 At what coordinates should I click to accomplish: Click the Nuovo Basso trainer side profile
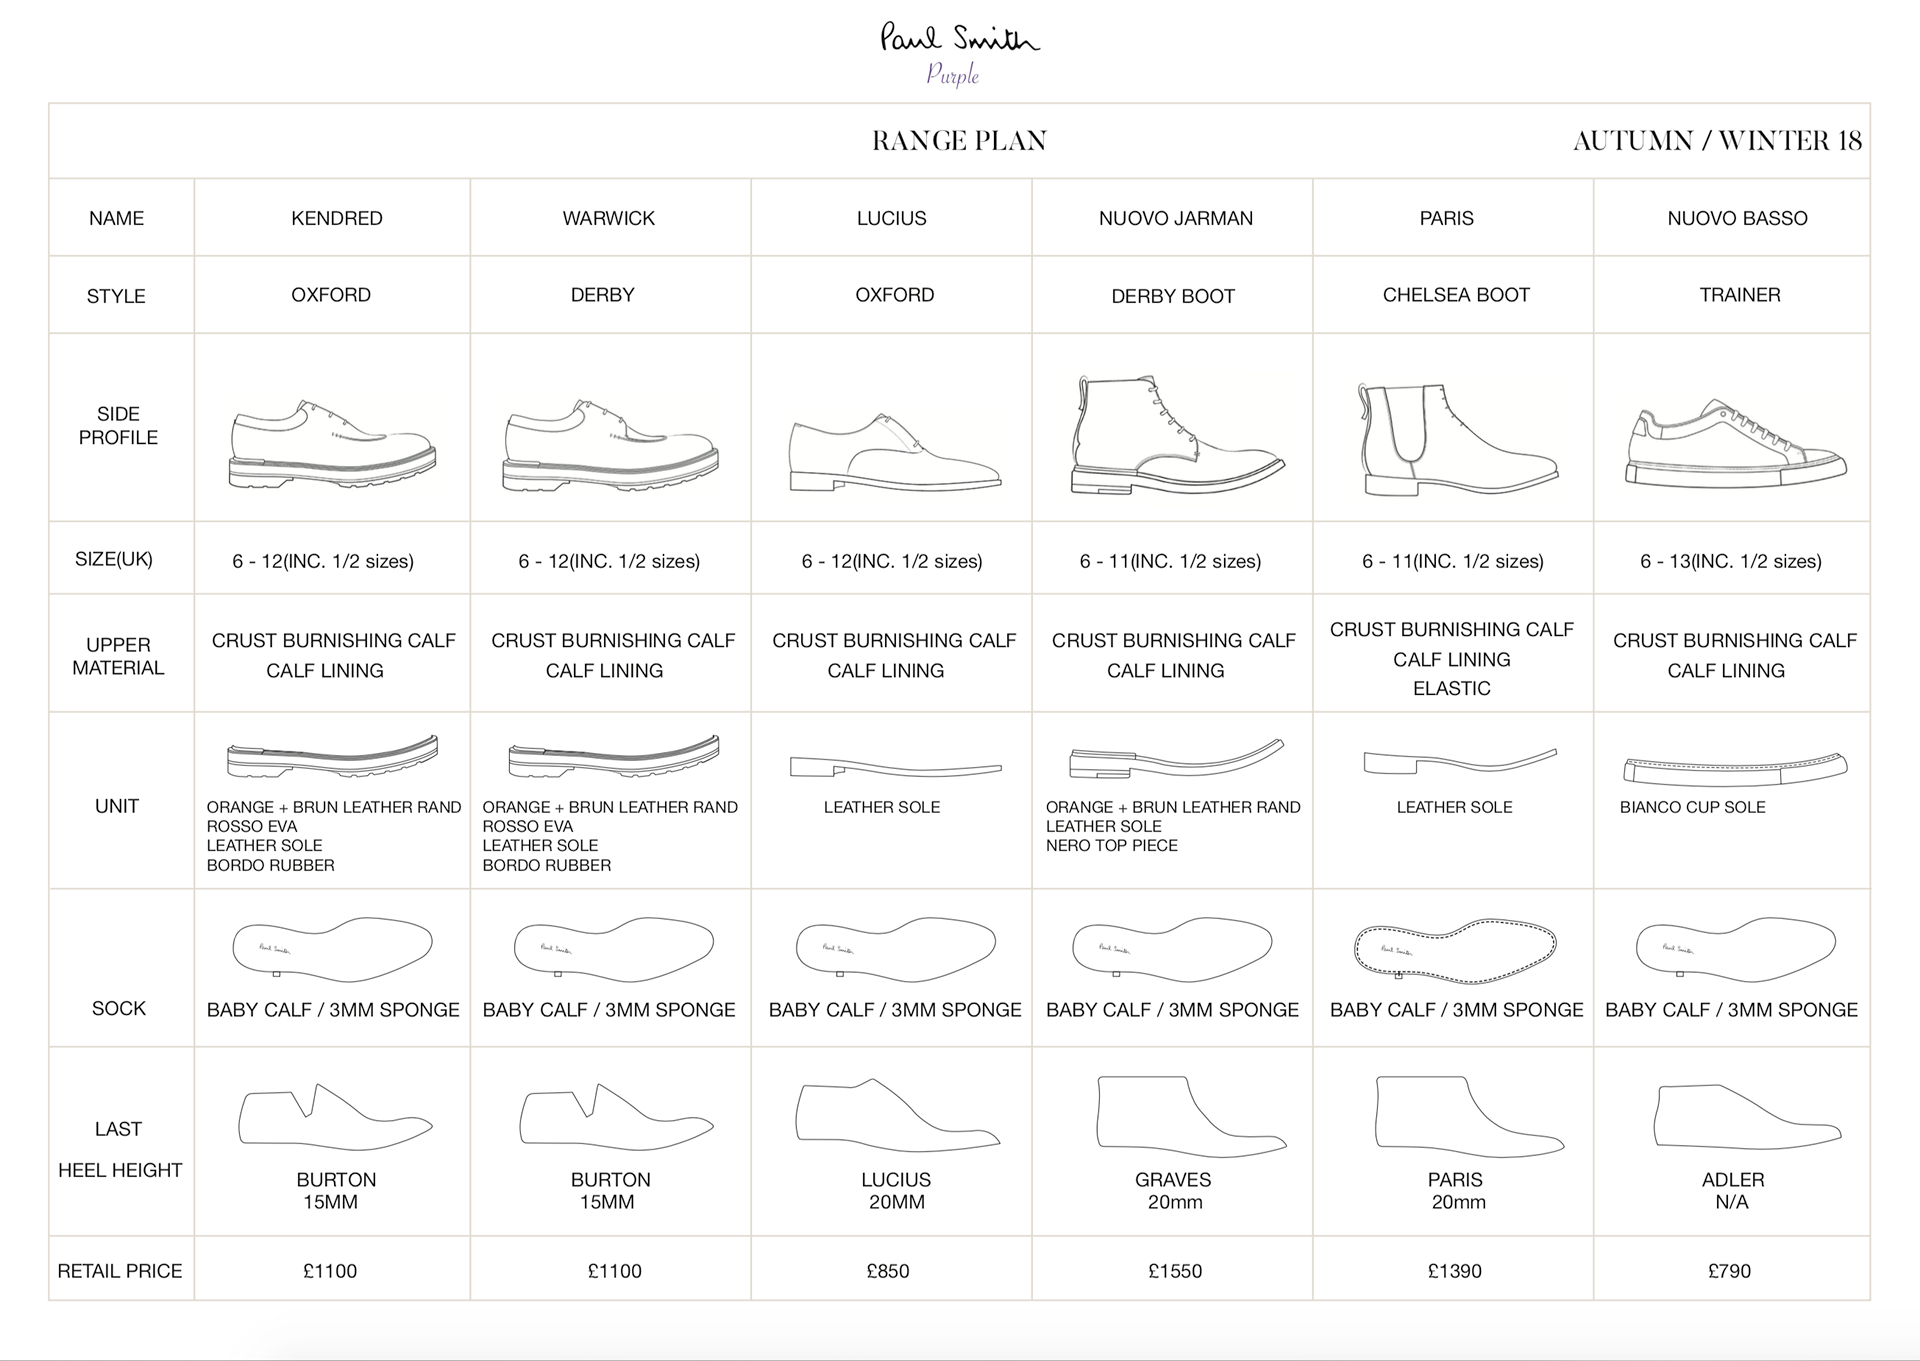coord(1736,447)
